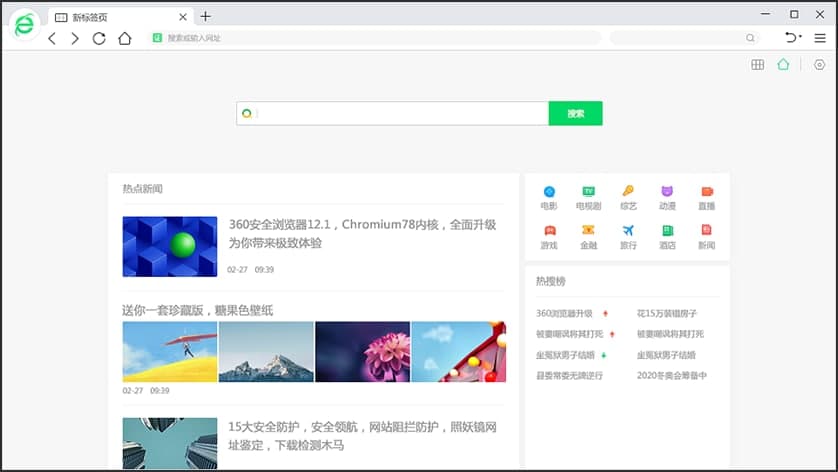Click the address bar 搜索或输入网址
The image size is (838, 472).
click(x=374, y=38)
